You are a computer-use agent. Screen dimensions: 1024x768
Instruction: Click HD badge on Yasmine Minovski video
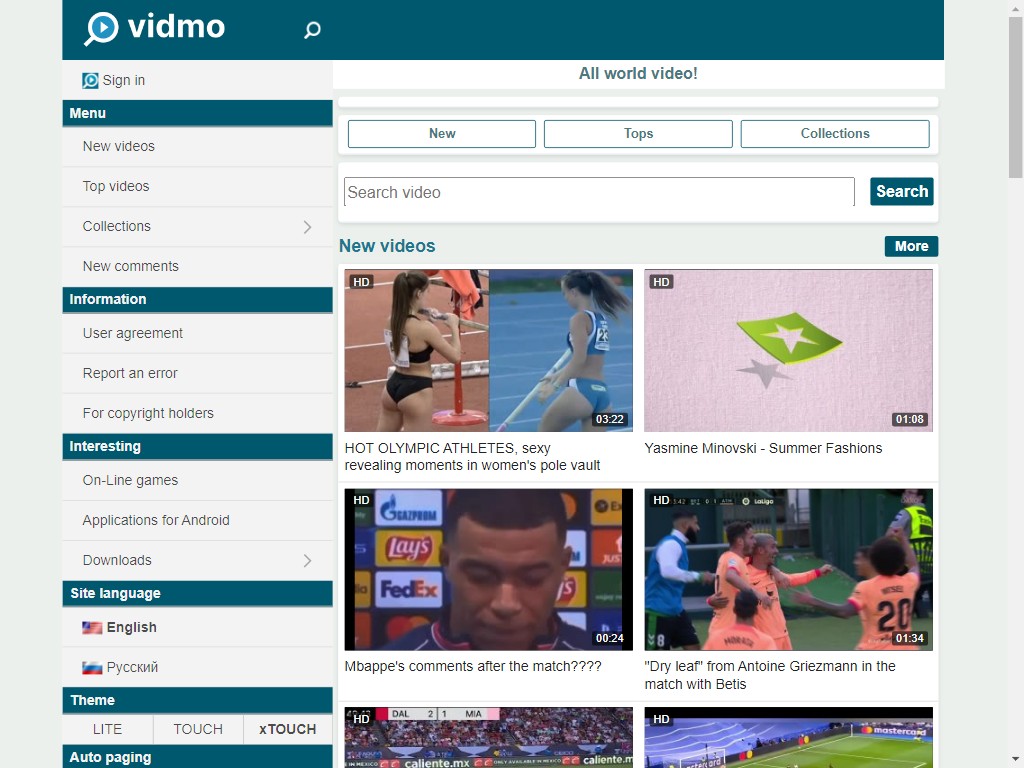click(x=661, y=282)
